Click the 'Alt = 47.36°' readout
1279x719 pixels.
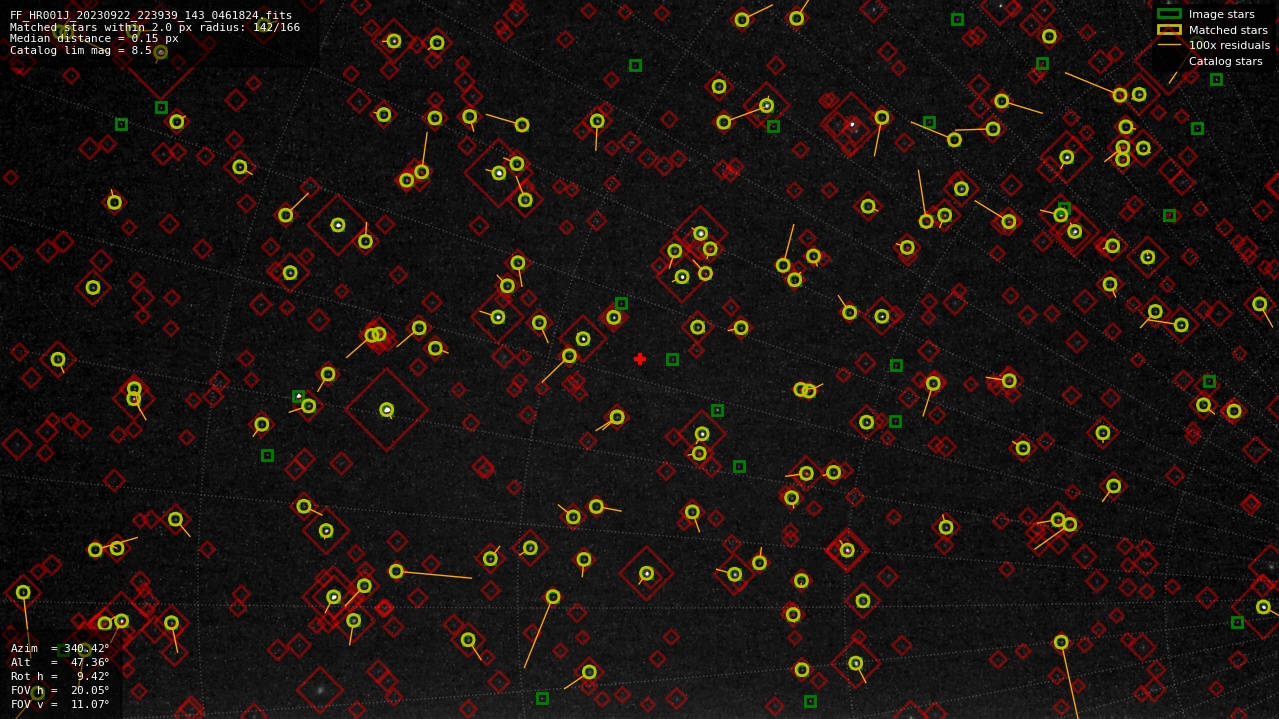coord(60,662)
